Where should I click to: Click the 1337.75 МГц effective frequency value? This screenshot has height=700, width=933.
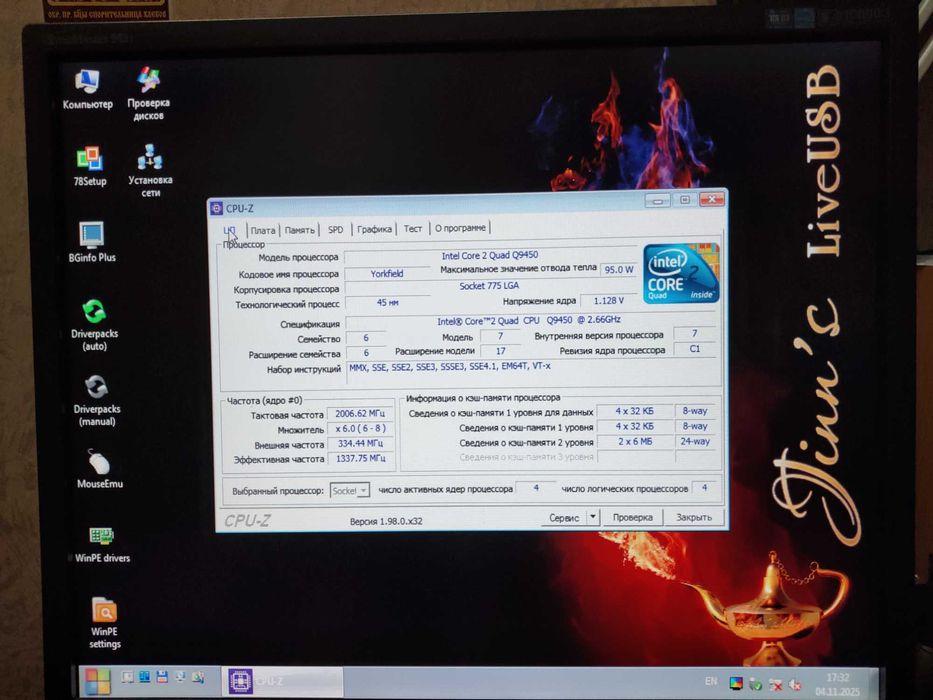click(x=359, y=458)
